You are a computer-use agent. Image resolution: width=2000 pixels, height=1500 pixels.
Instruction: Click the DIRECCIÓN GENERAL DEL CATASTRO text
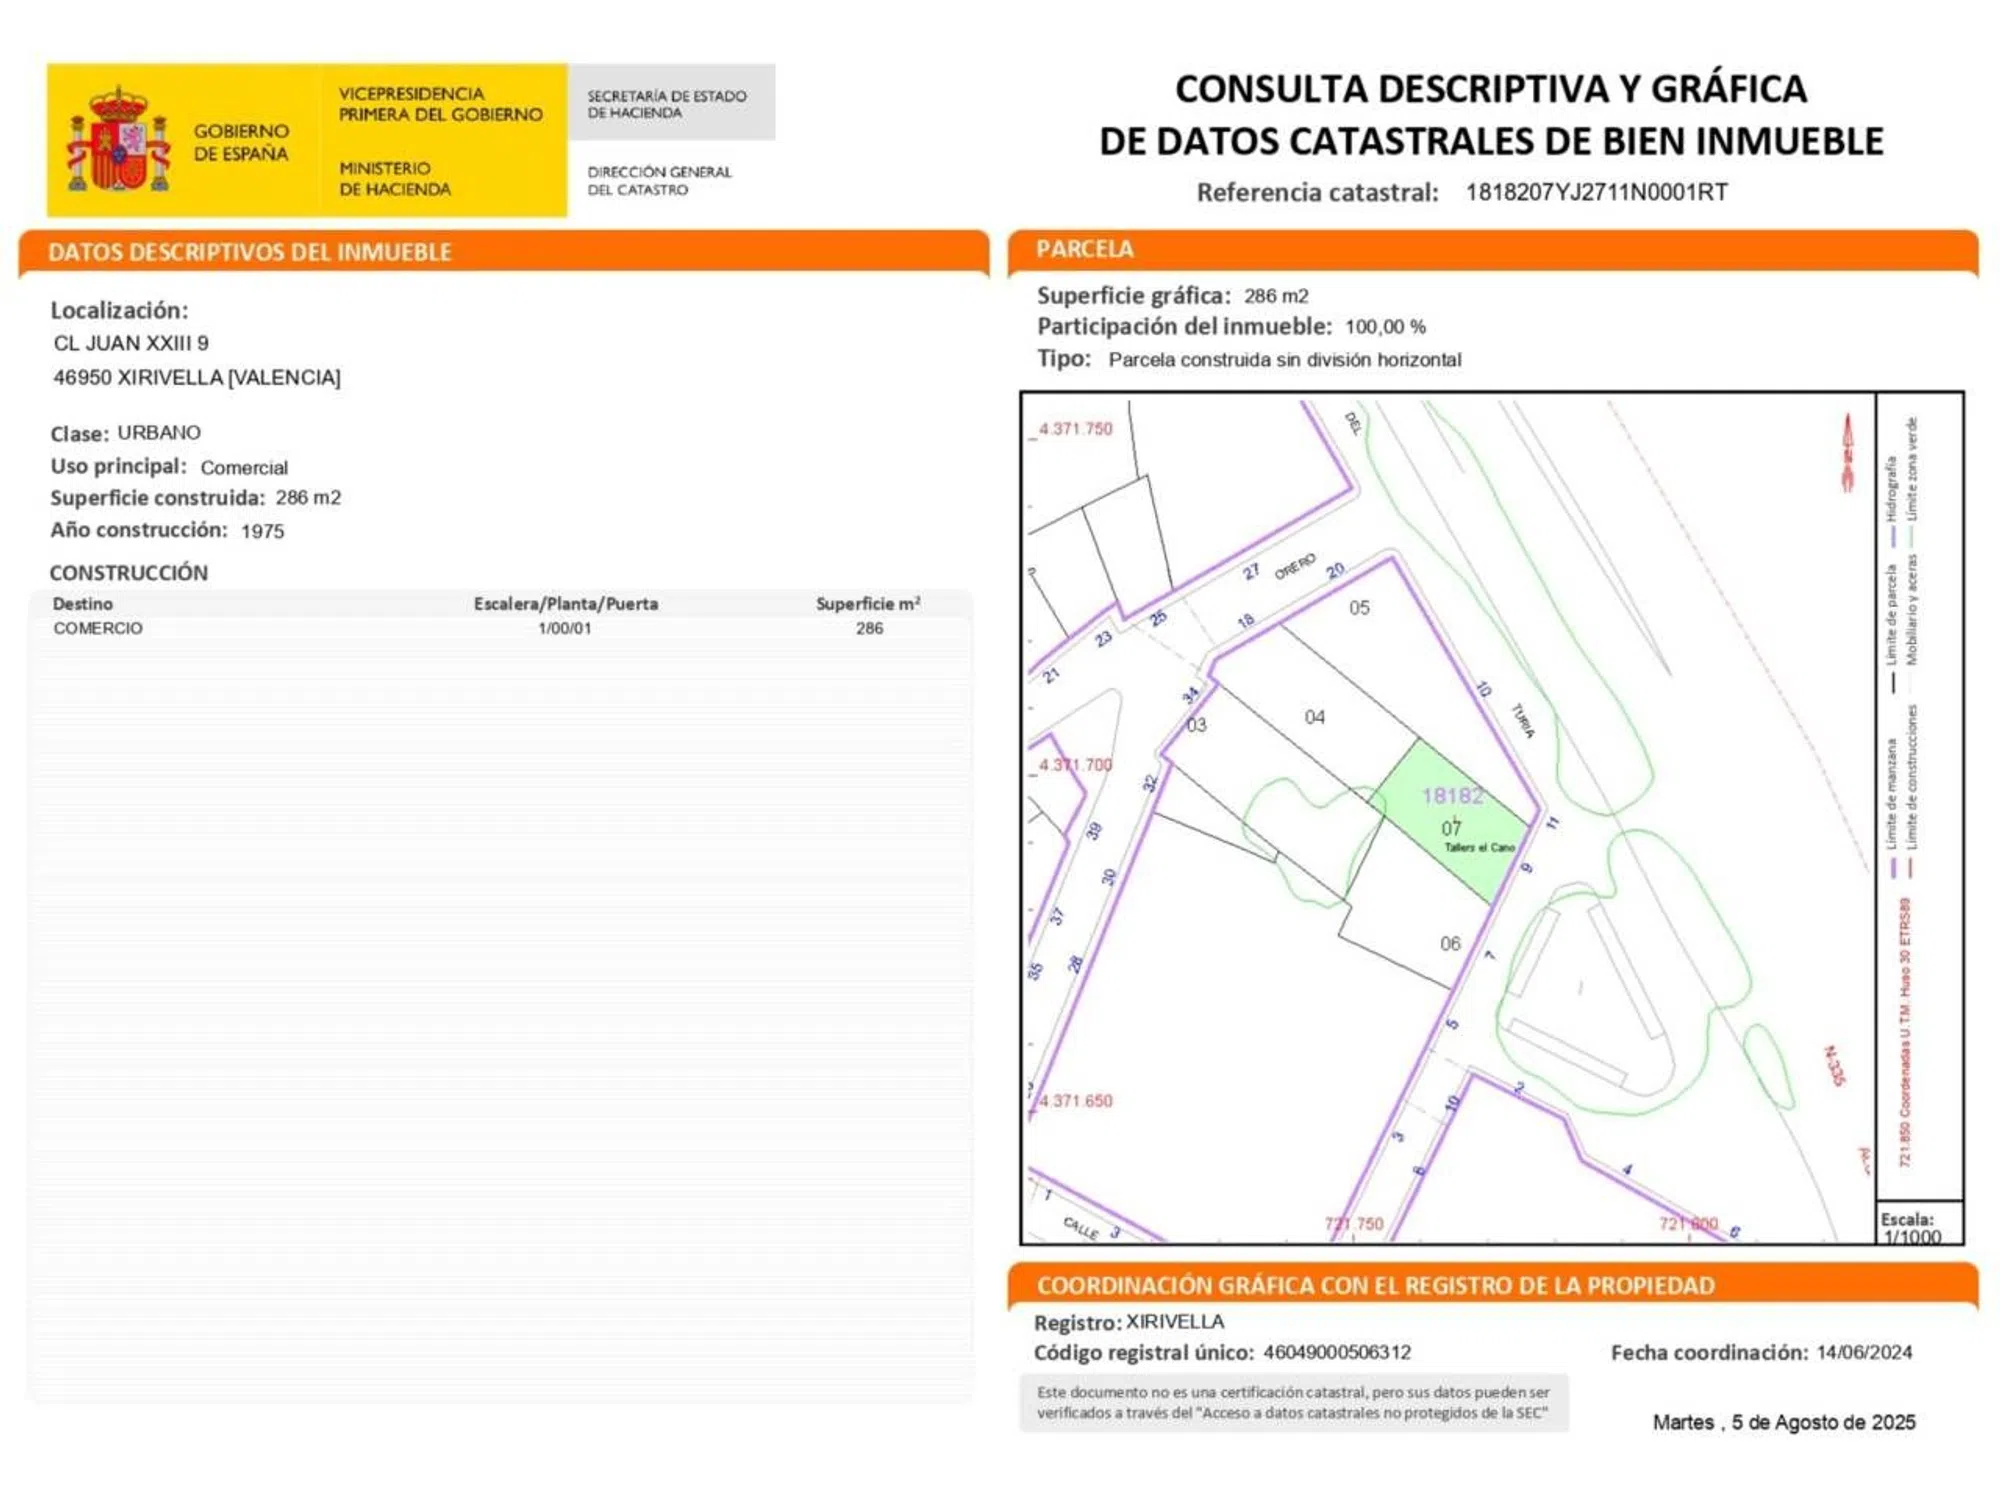click(660, 180)
